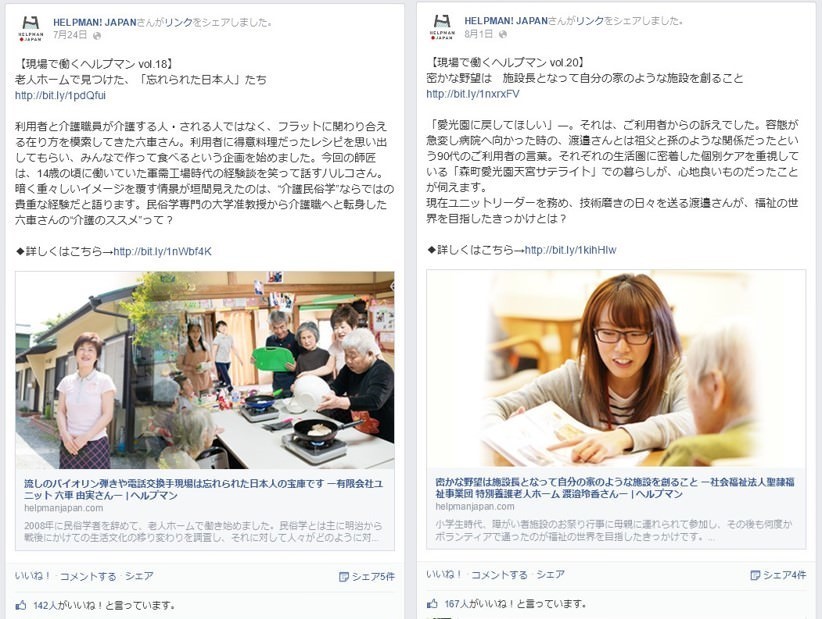Follow the bit.ly/1kihHlw details link
The height and width of the screenshot is (619, 822).
pos(570,250)
